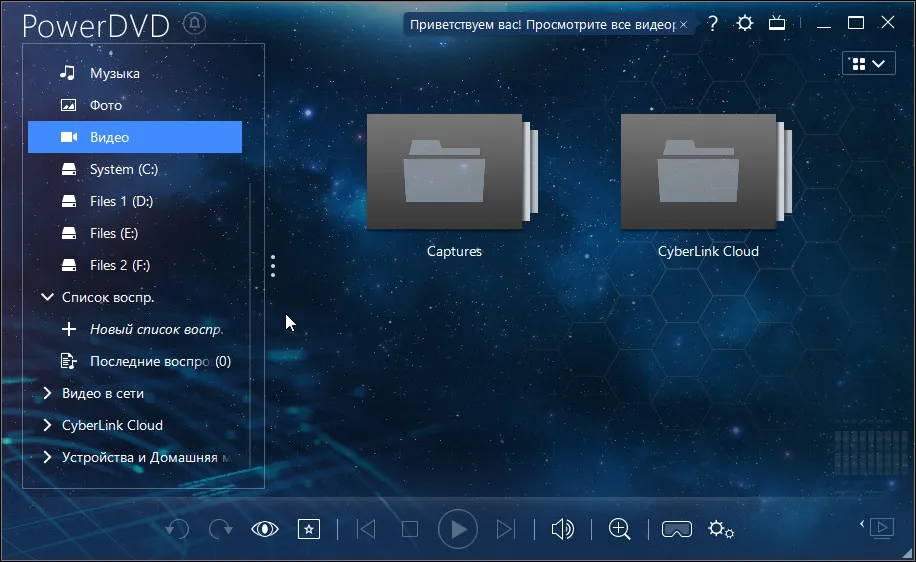Click the drive icon beside System (C:)
Viewport: 916px width, 562px height.
[69, 169]
